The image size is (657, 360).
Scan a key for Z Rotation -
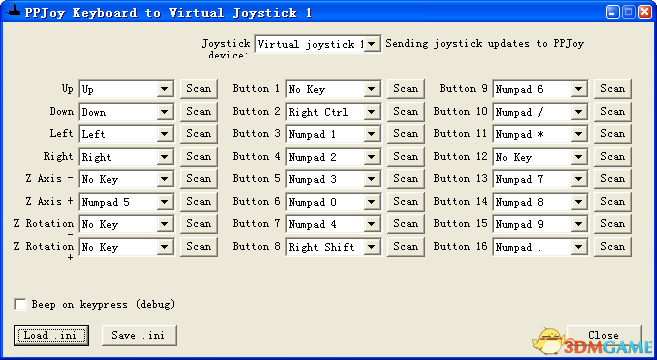tap(199, 224)
